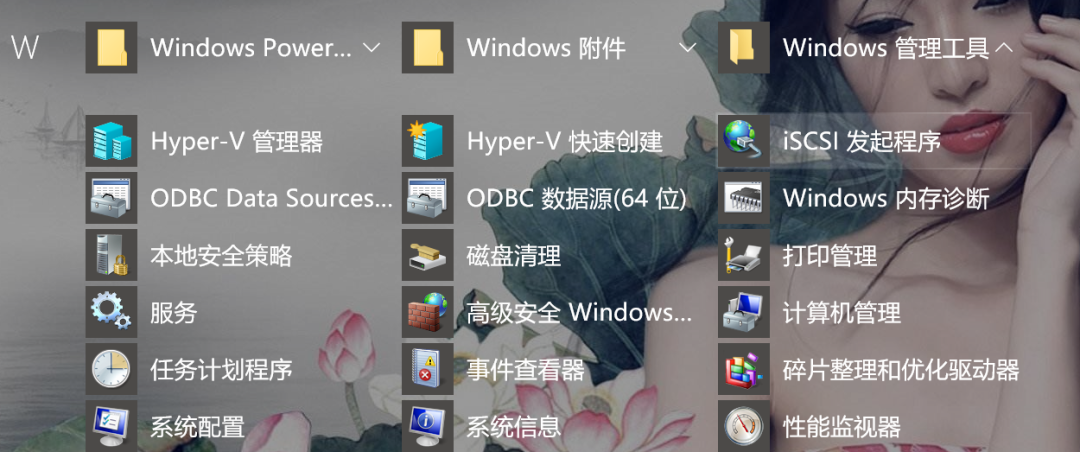Open the 任务计划程序 clock icon

[x=112, y=370]
